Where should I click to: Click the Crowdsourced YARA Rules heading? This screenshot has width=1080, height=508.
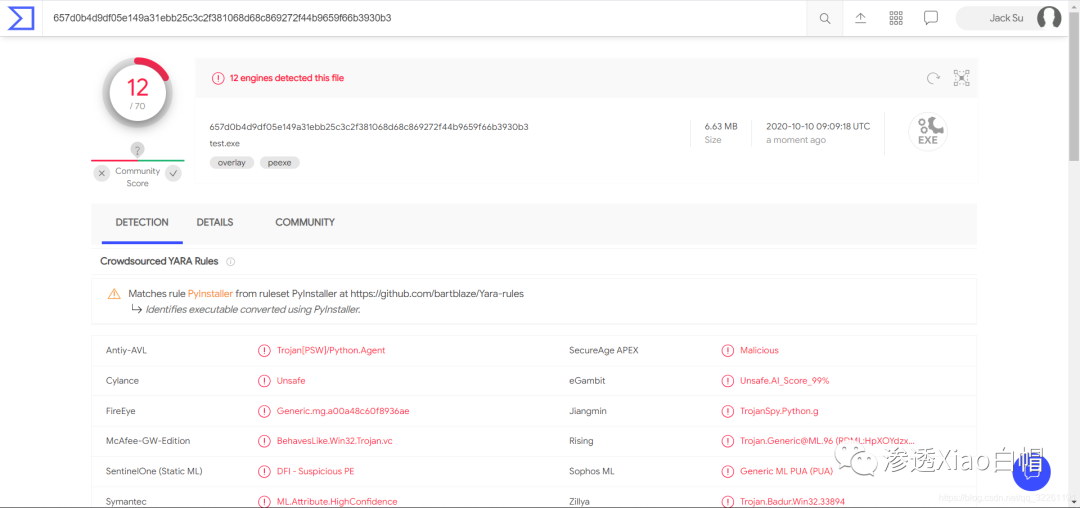159,262
